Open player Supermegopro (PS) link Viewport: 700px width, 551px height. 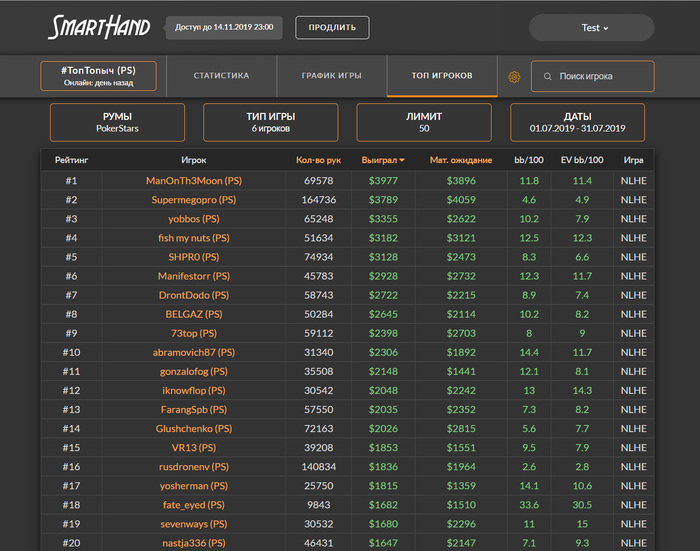pyautogui.click(x=194, y=200)
